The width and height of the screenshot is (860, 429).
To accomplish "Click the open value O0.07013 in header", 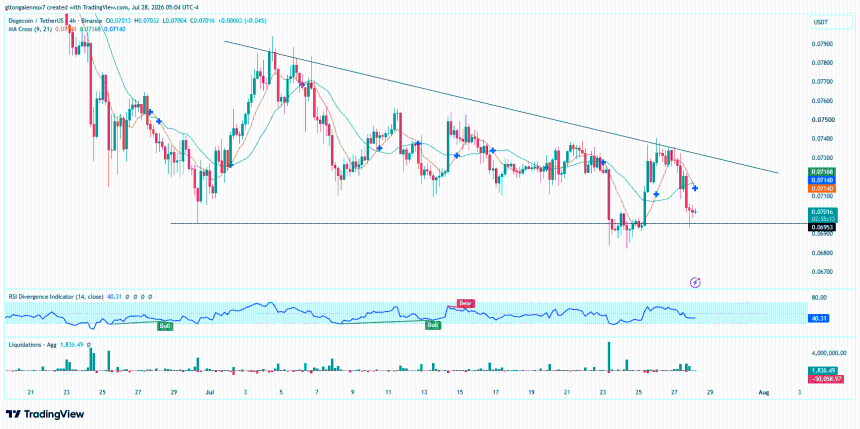I will pos(117,21).
